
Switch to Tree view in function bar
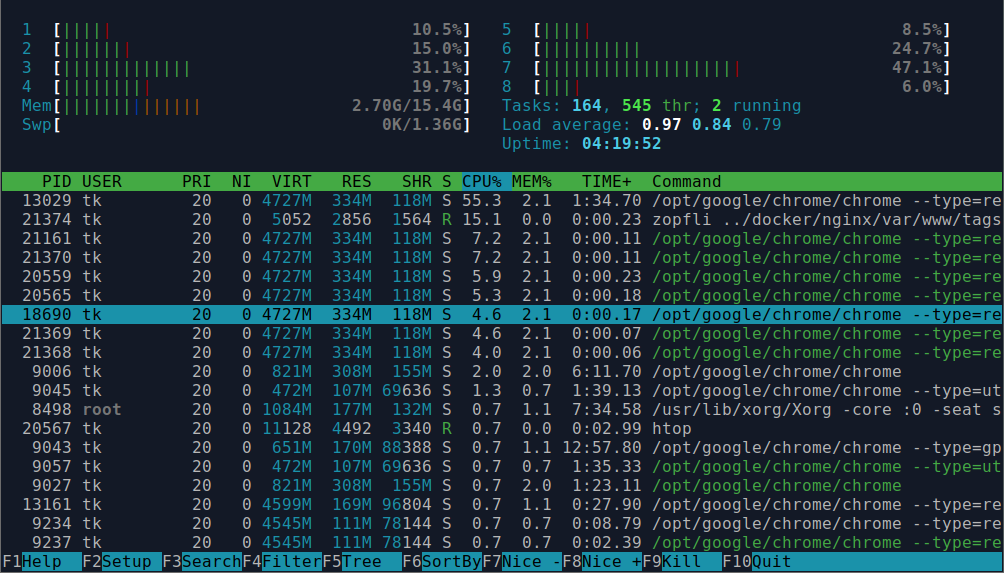362,562
